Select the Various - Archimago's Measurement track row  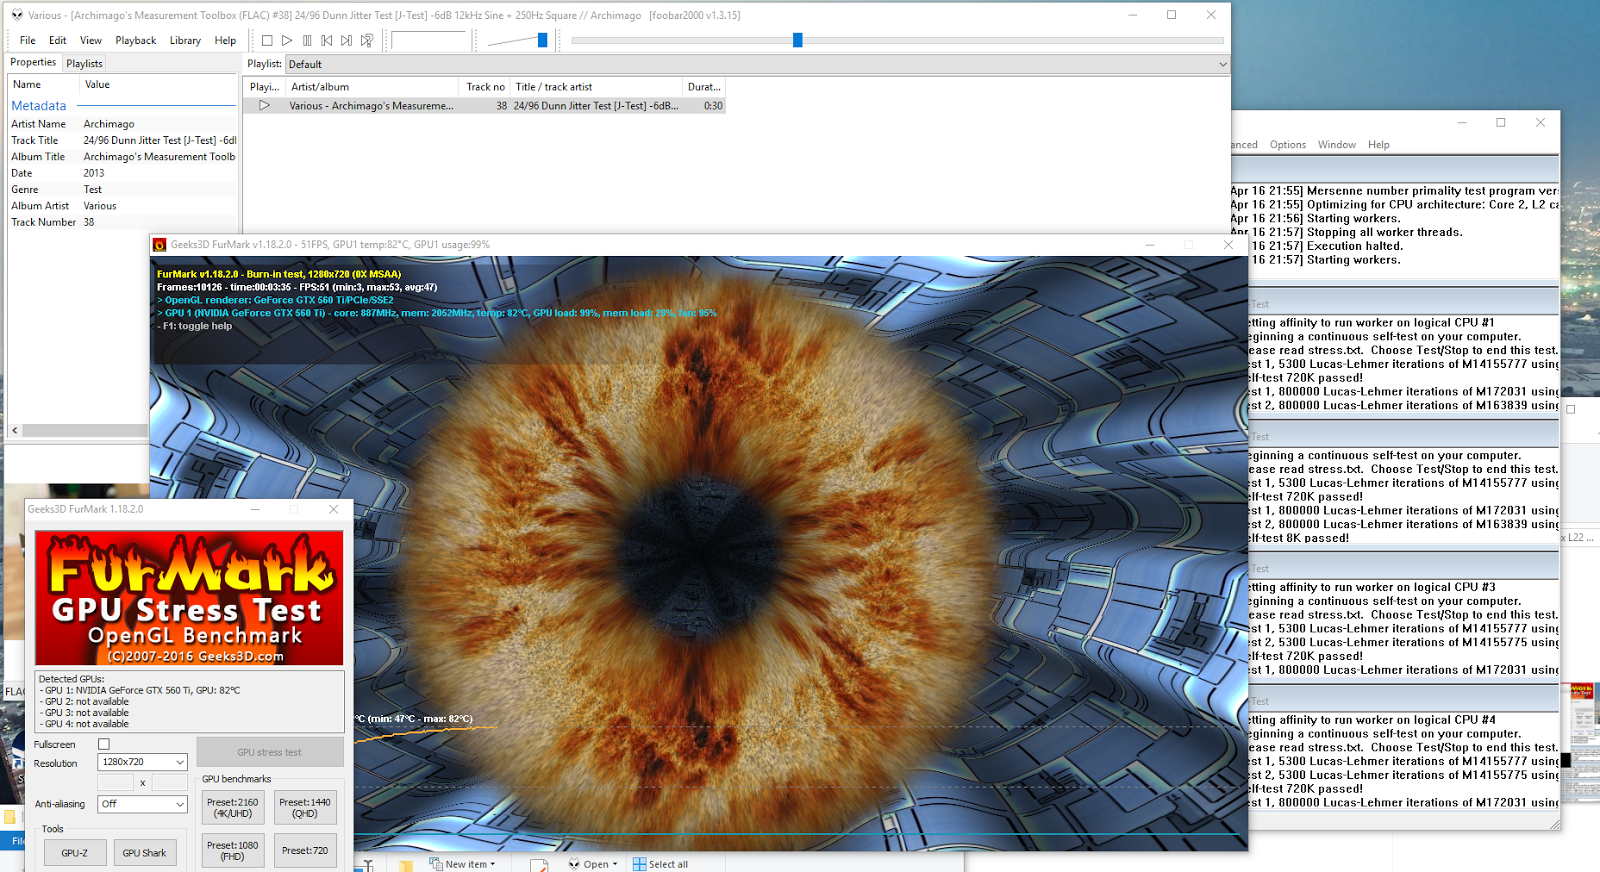click(485, 105)
